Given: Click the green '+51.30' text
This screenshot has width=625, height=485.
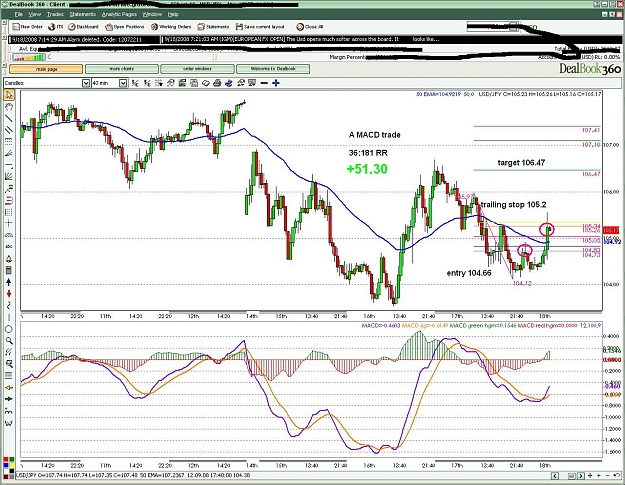Looking at the screenshot, I should coord(367,169).
